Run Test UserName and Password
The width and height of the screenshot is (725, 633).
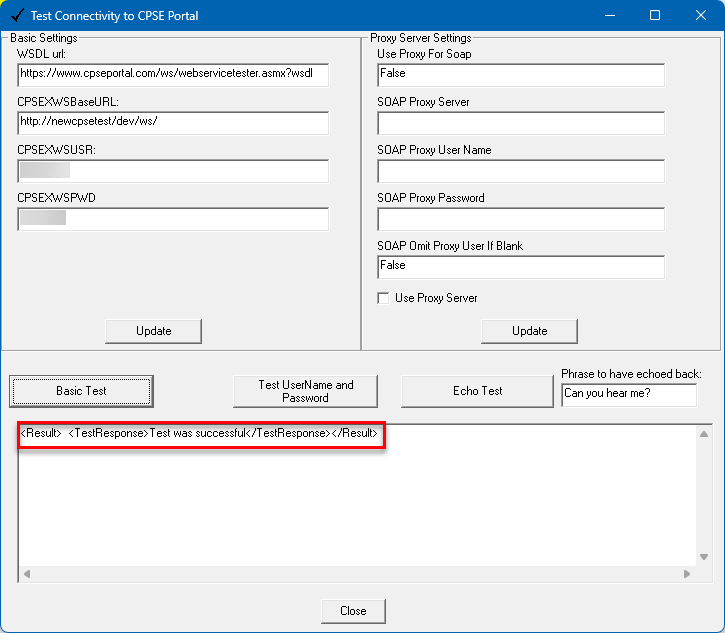(x=305, y=391)
